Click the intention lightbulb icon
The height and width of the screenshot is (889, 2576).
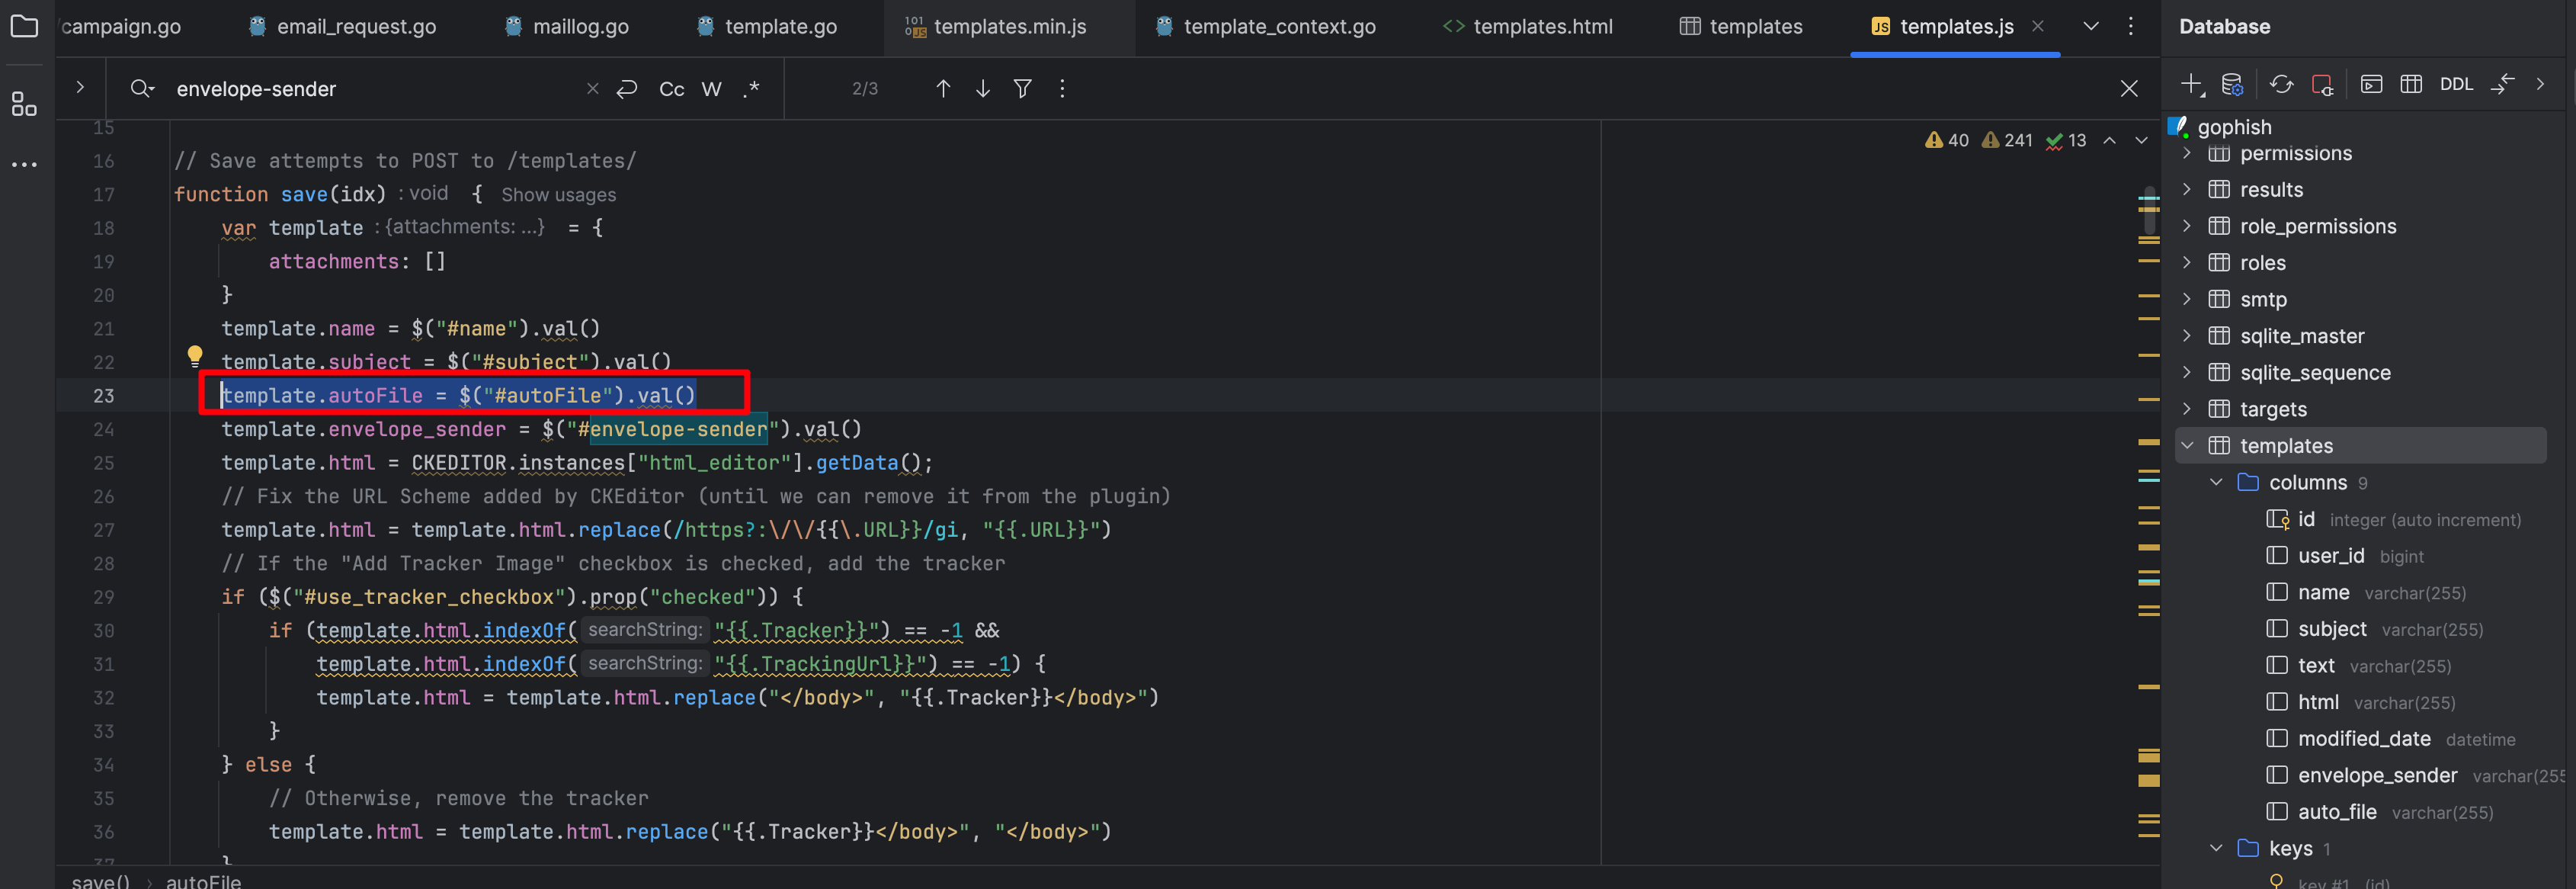[x=195, y=356]
